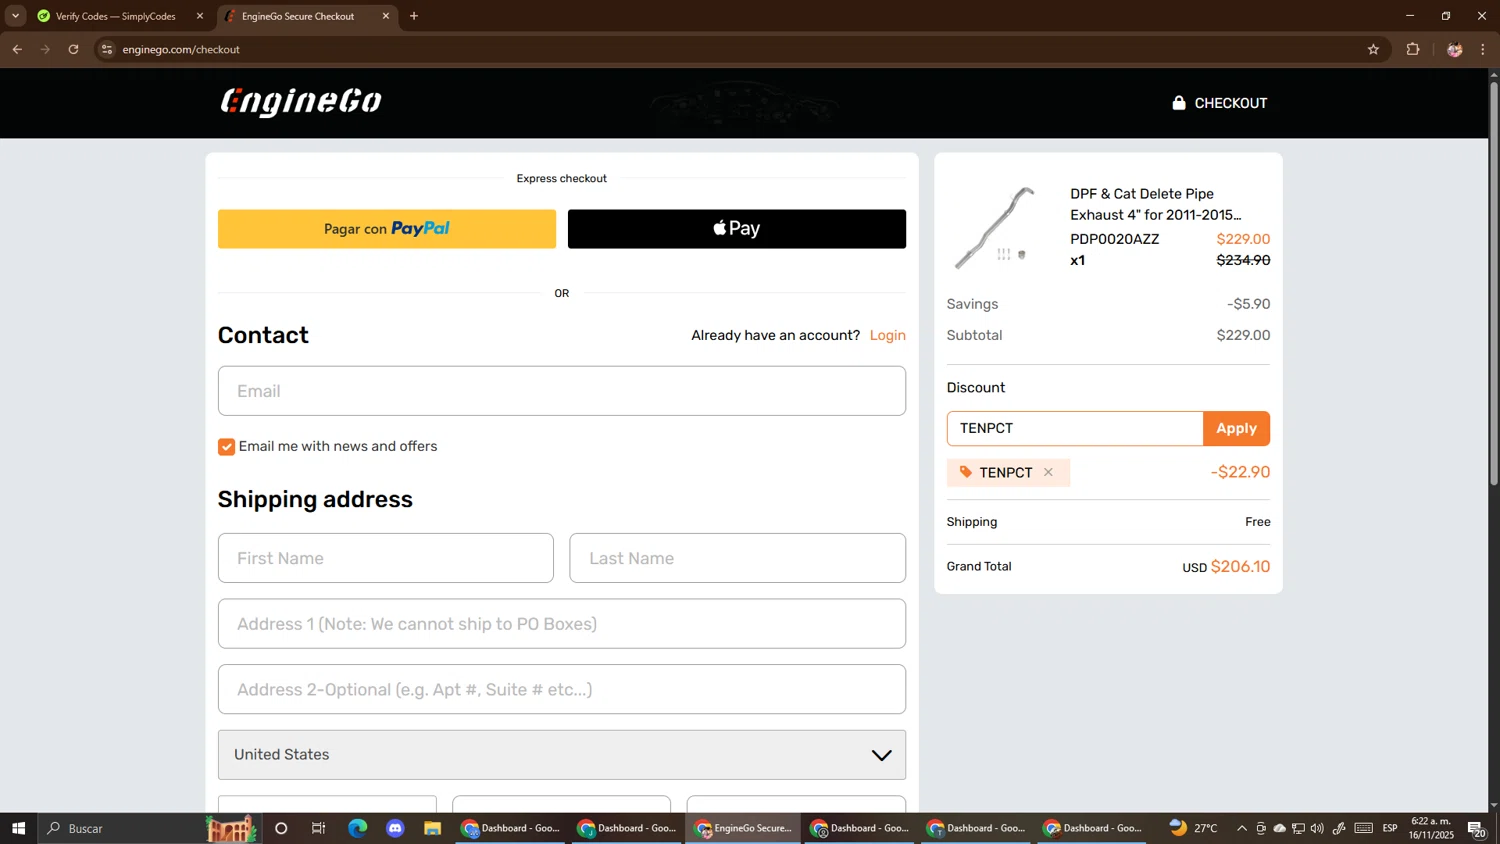Image resolution: width=1500 pixels, height=844 pixels.
Task: Bookmark this page with the star icon
Action: (1373, 49)
